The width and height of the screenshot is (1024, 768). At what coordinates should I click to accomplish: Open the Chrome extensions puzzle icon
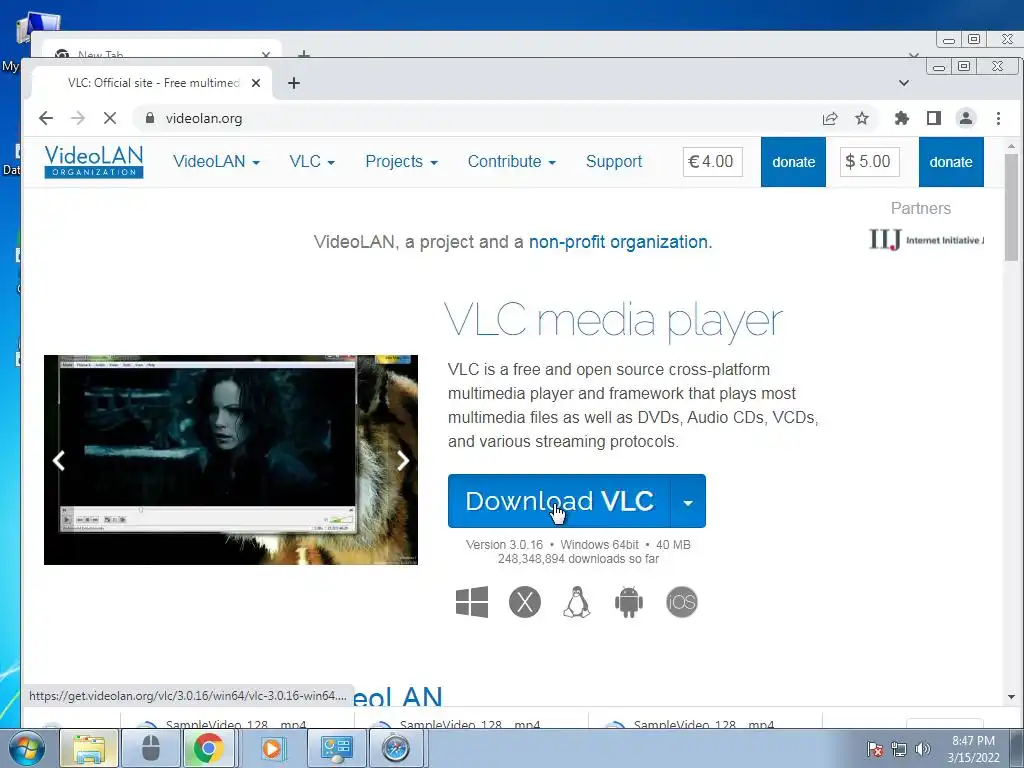coord(902,118)
